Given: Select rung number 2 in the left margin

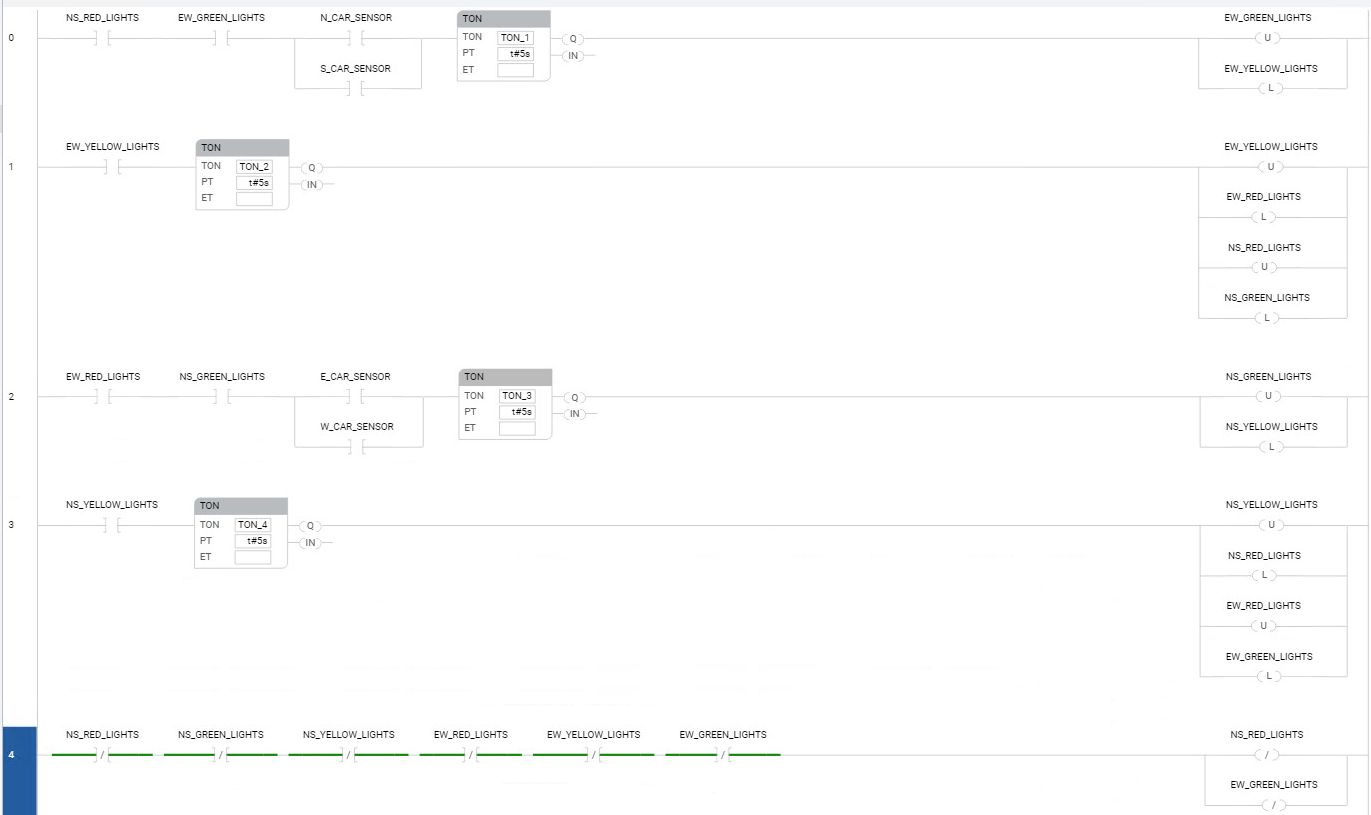Looking at the screenshot, I should pyautogui.click(x=12, y=397).
